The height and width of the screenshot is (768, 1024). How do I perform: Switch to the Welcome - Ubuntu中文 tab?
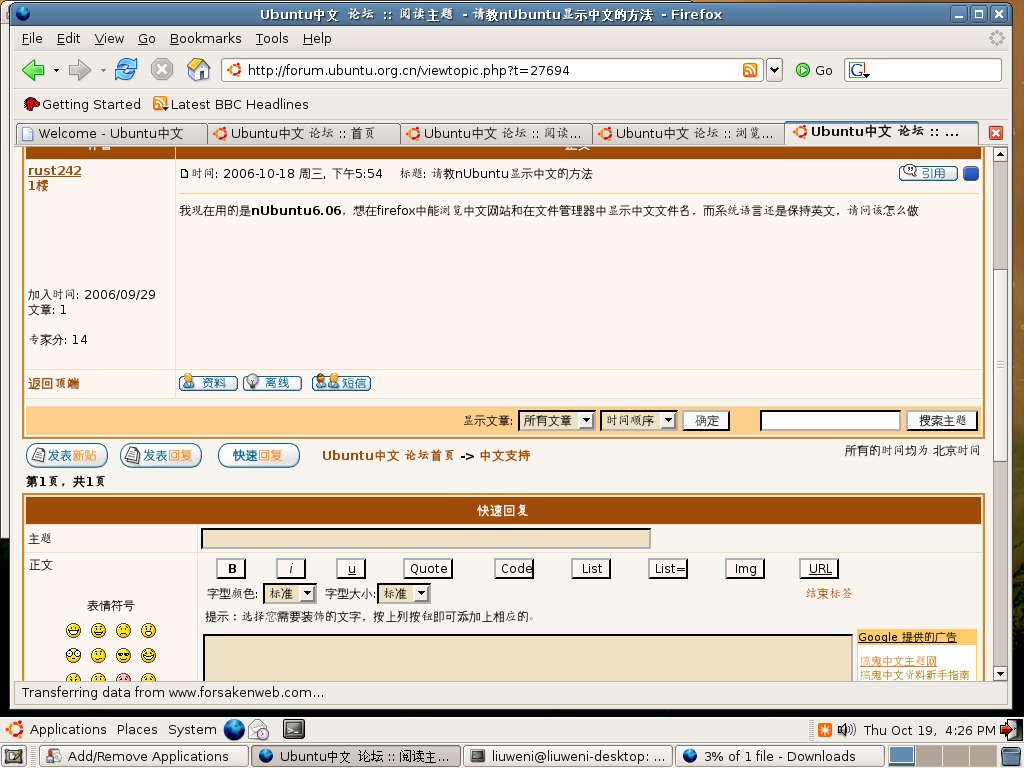point(111,133)
